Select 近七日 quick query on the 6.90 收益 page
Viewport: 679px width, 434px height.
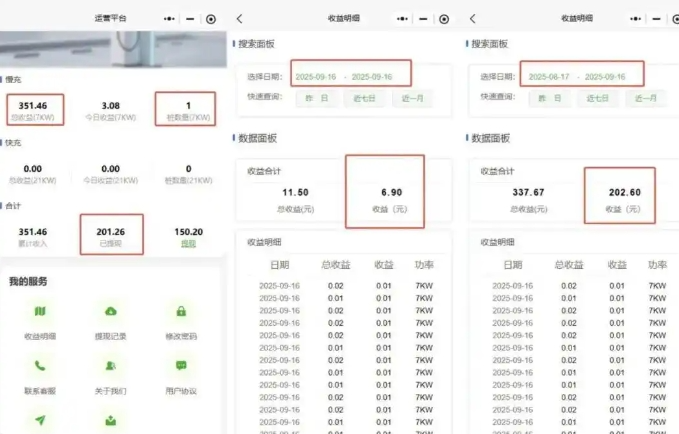click(362, 98)
